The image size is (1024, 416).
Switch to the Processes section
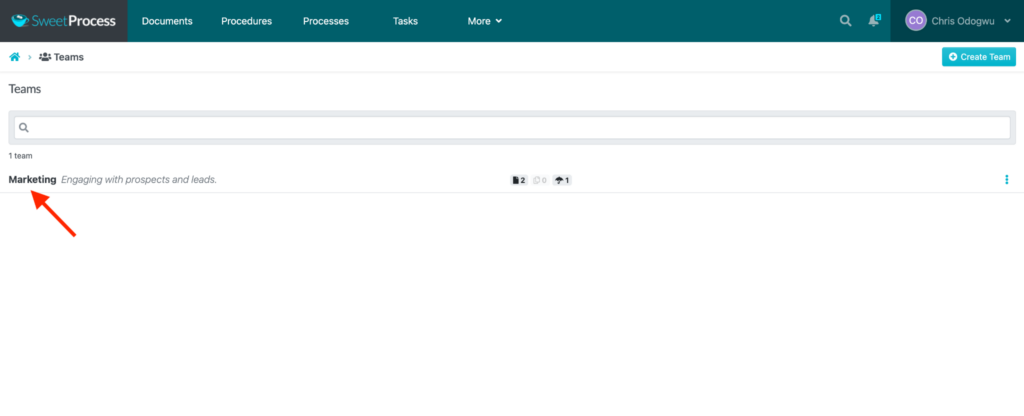(326, 21)
